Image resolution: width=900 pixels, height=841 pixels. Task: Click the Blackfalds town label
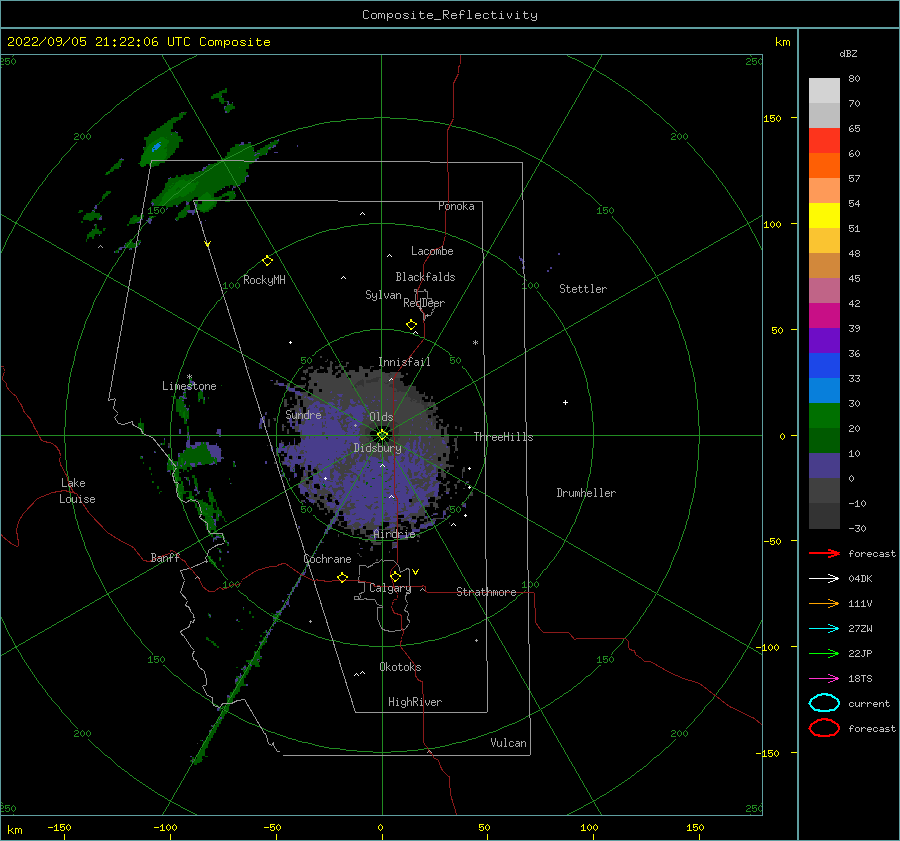[x=425, y=277]
